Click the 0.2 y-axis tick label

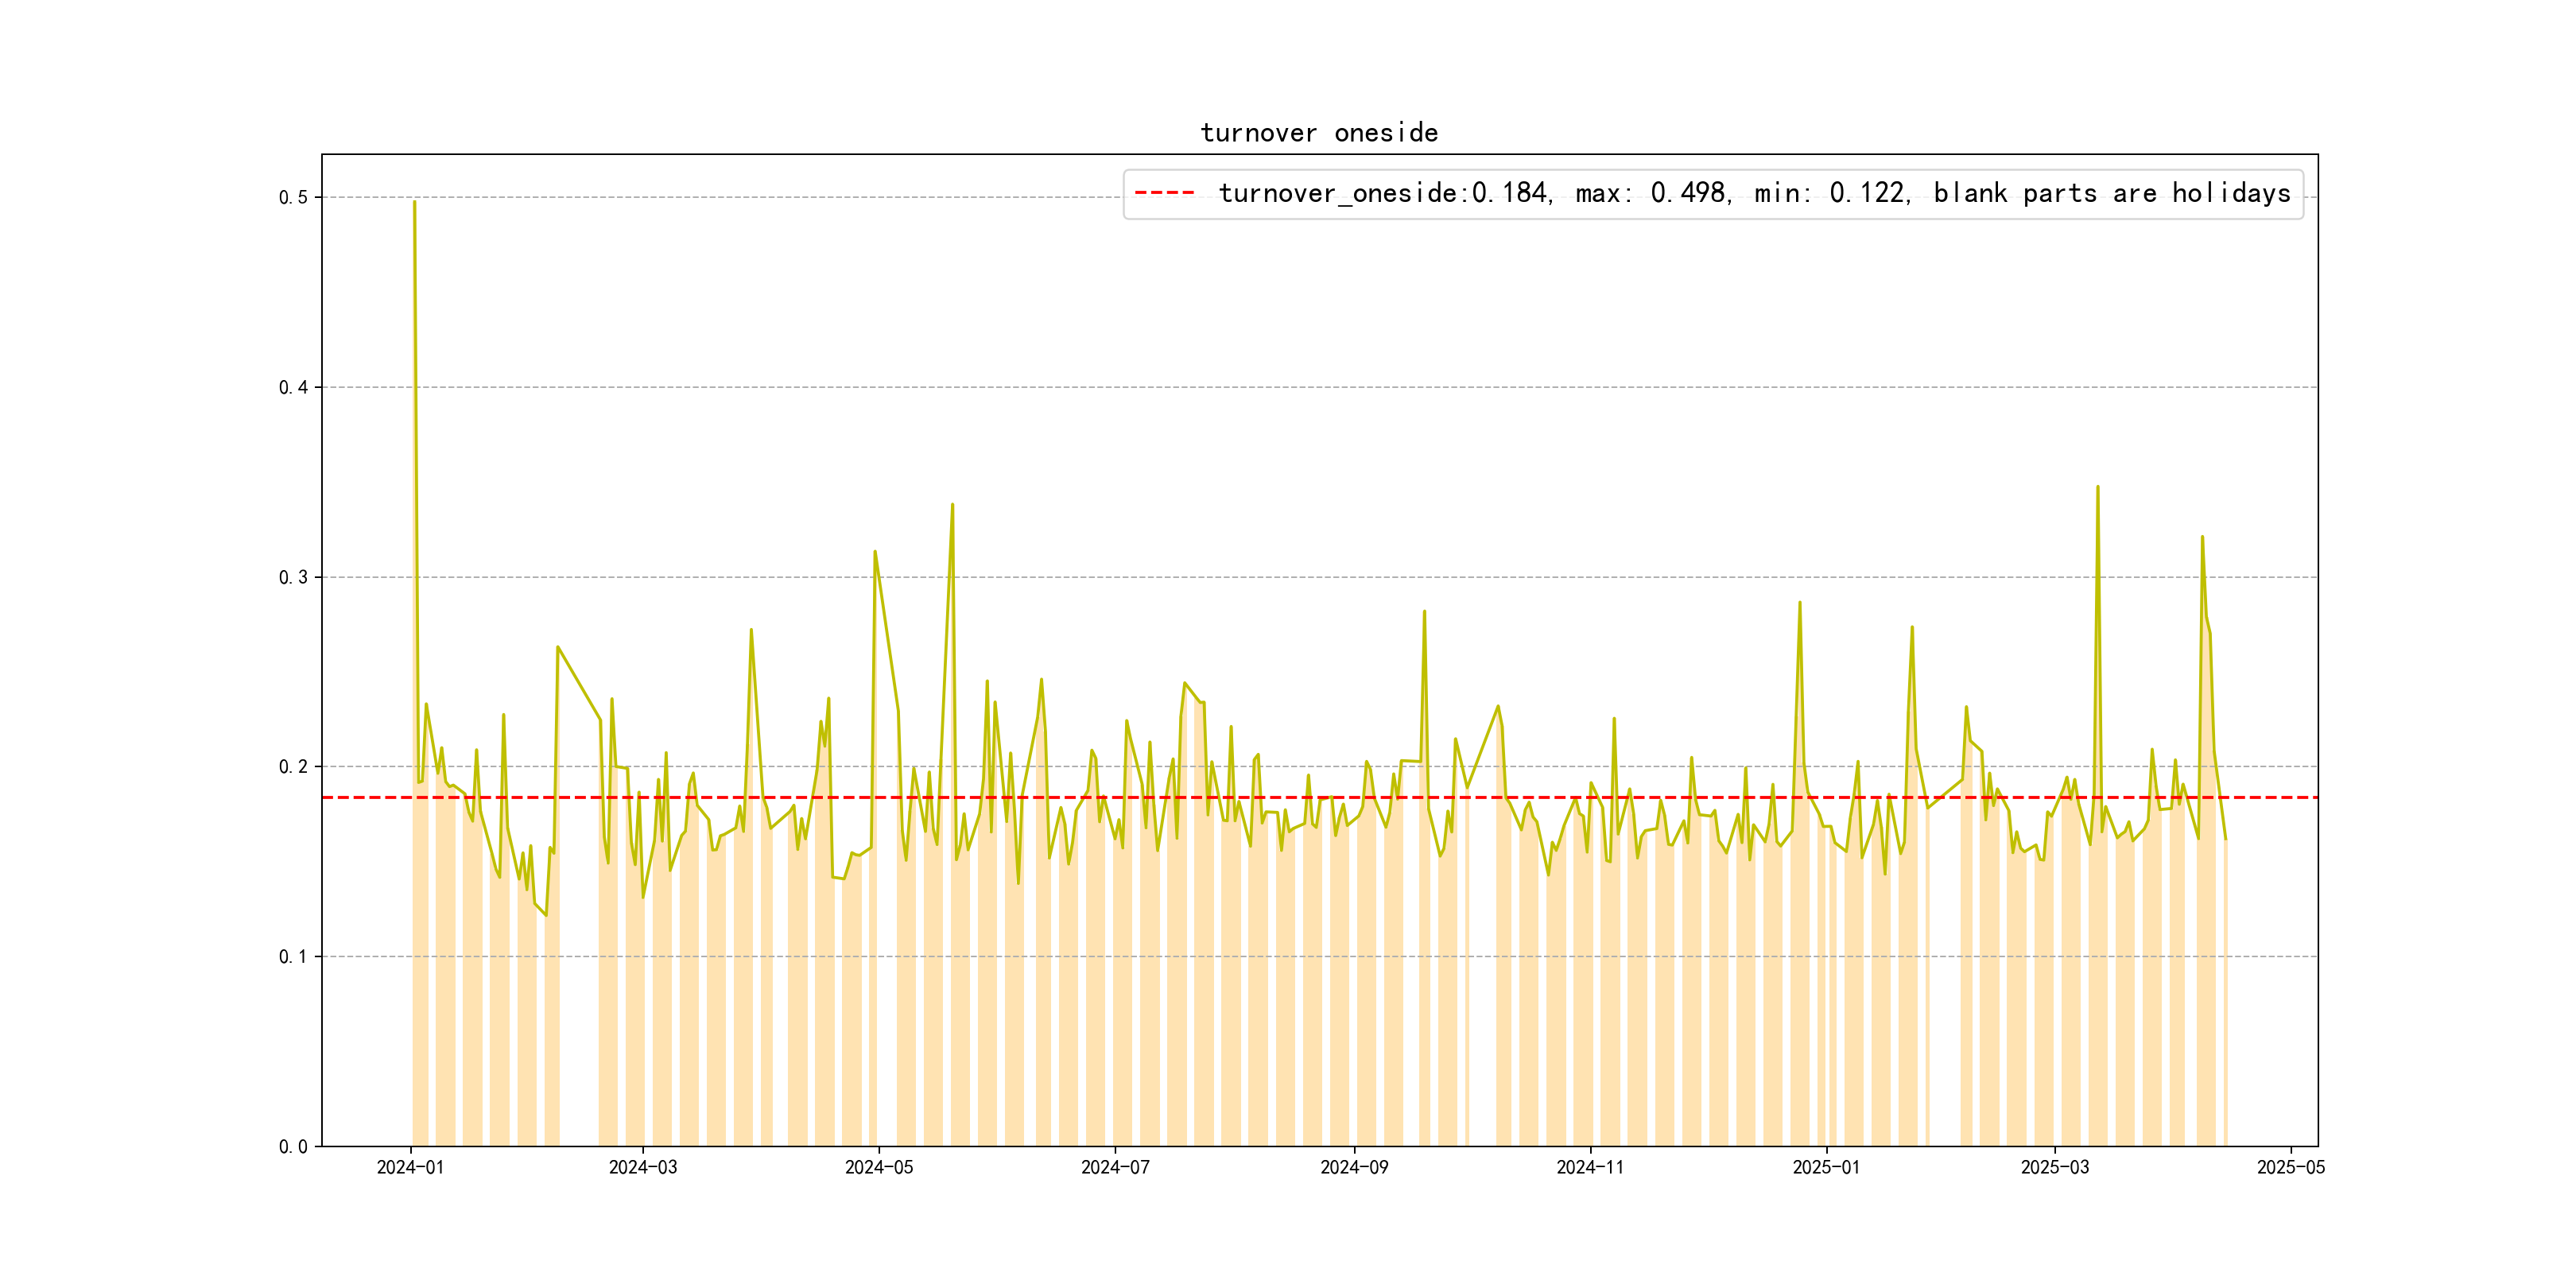point(293,767)
